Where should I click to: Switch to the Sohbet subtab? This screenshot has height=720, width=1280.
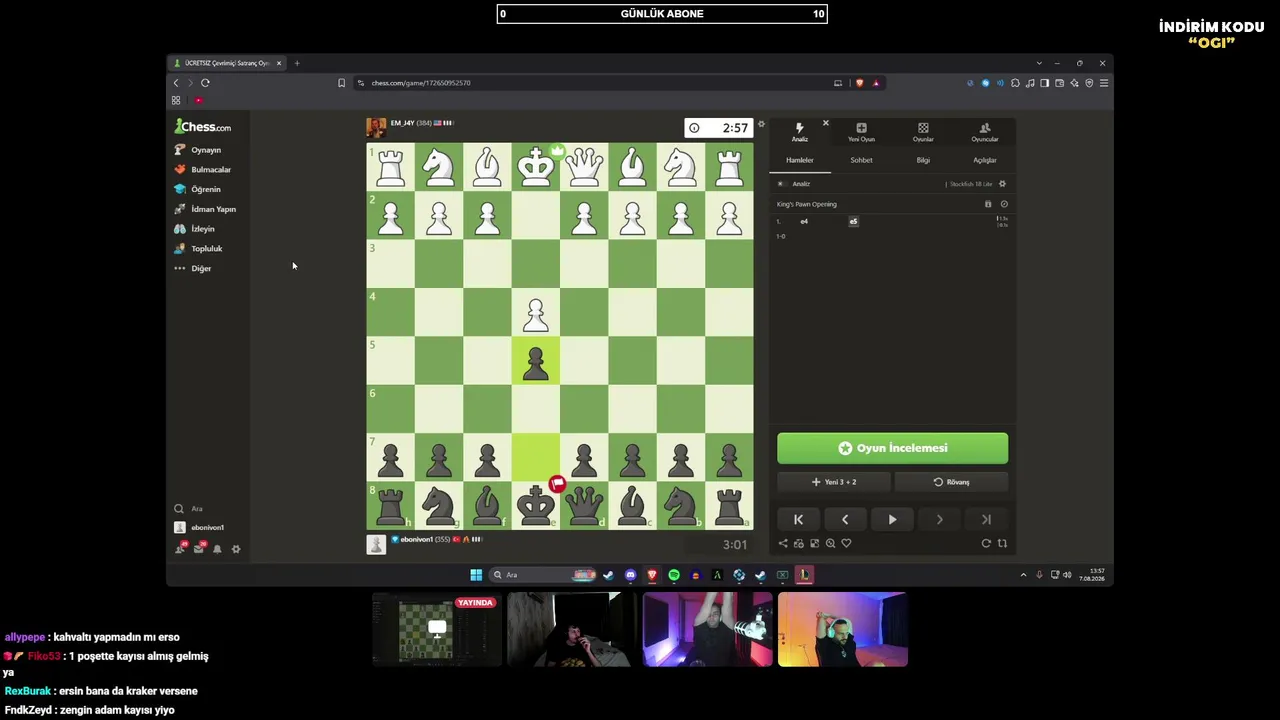click(x=861, y=160)
